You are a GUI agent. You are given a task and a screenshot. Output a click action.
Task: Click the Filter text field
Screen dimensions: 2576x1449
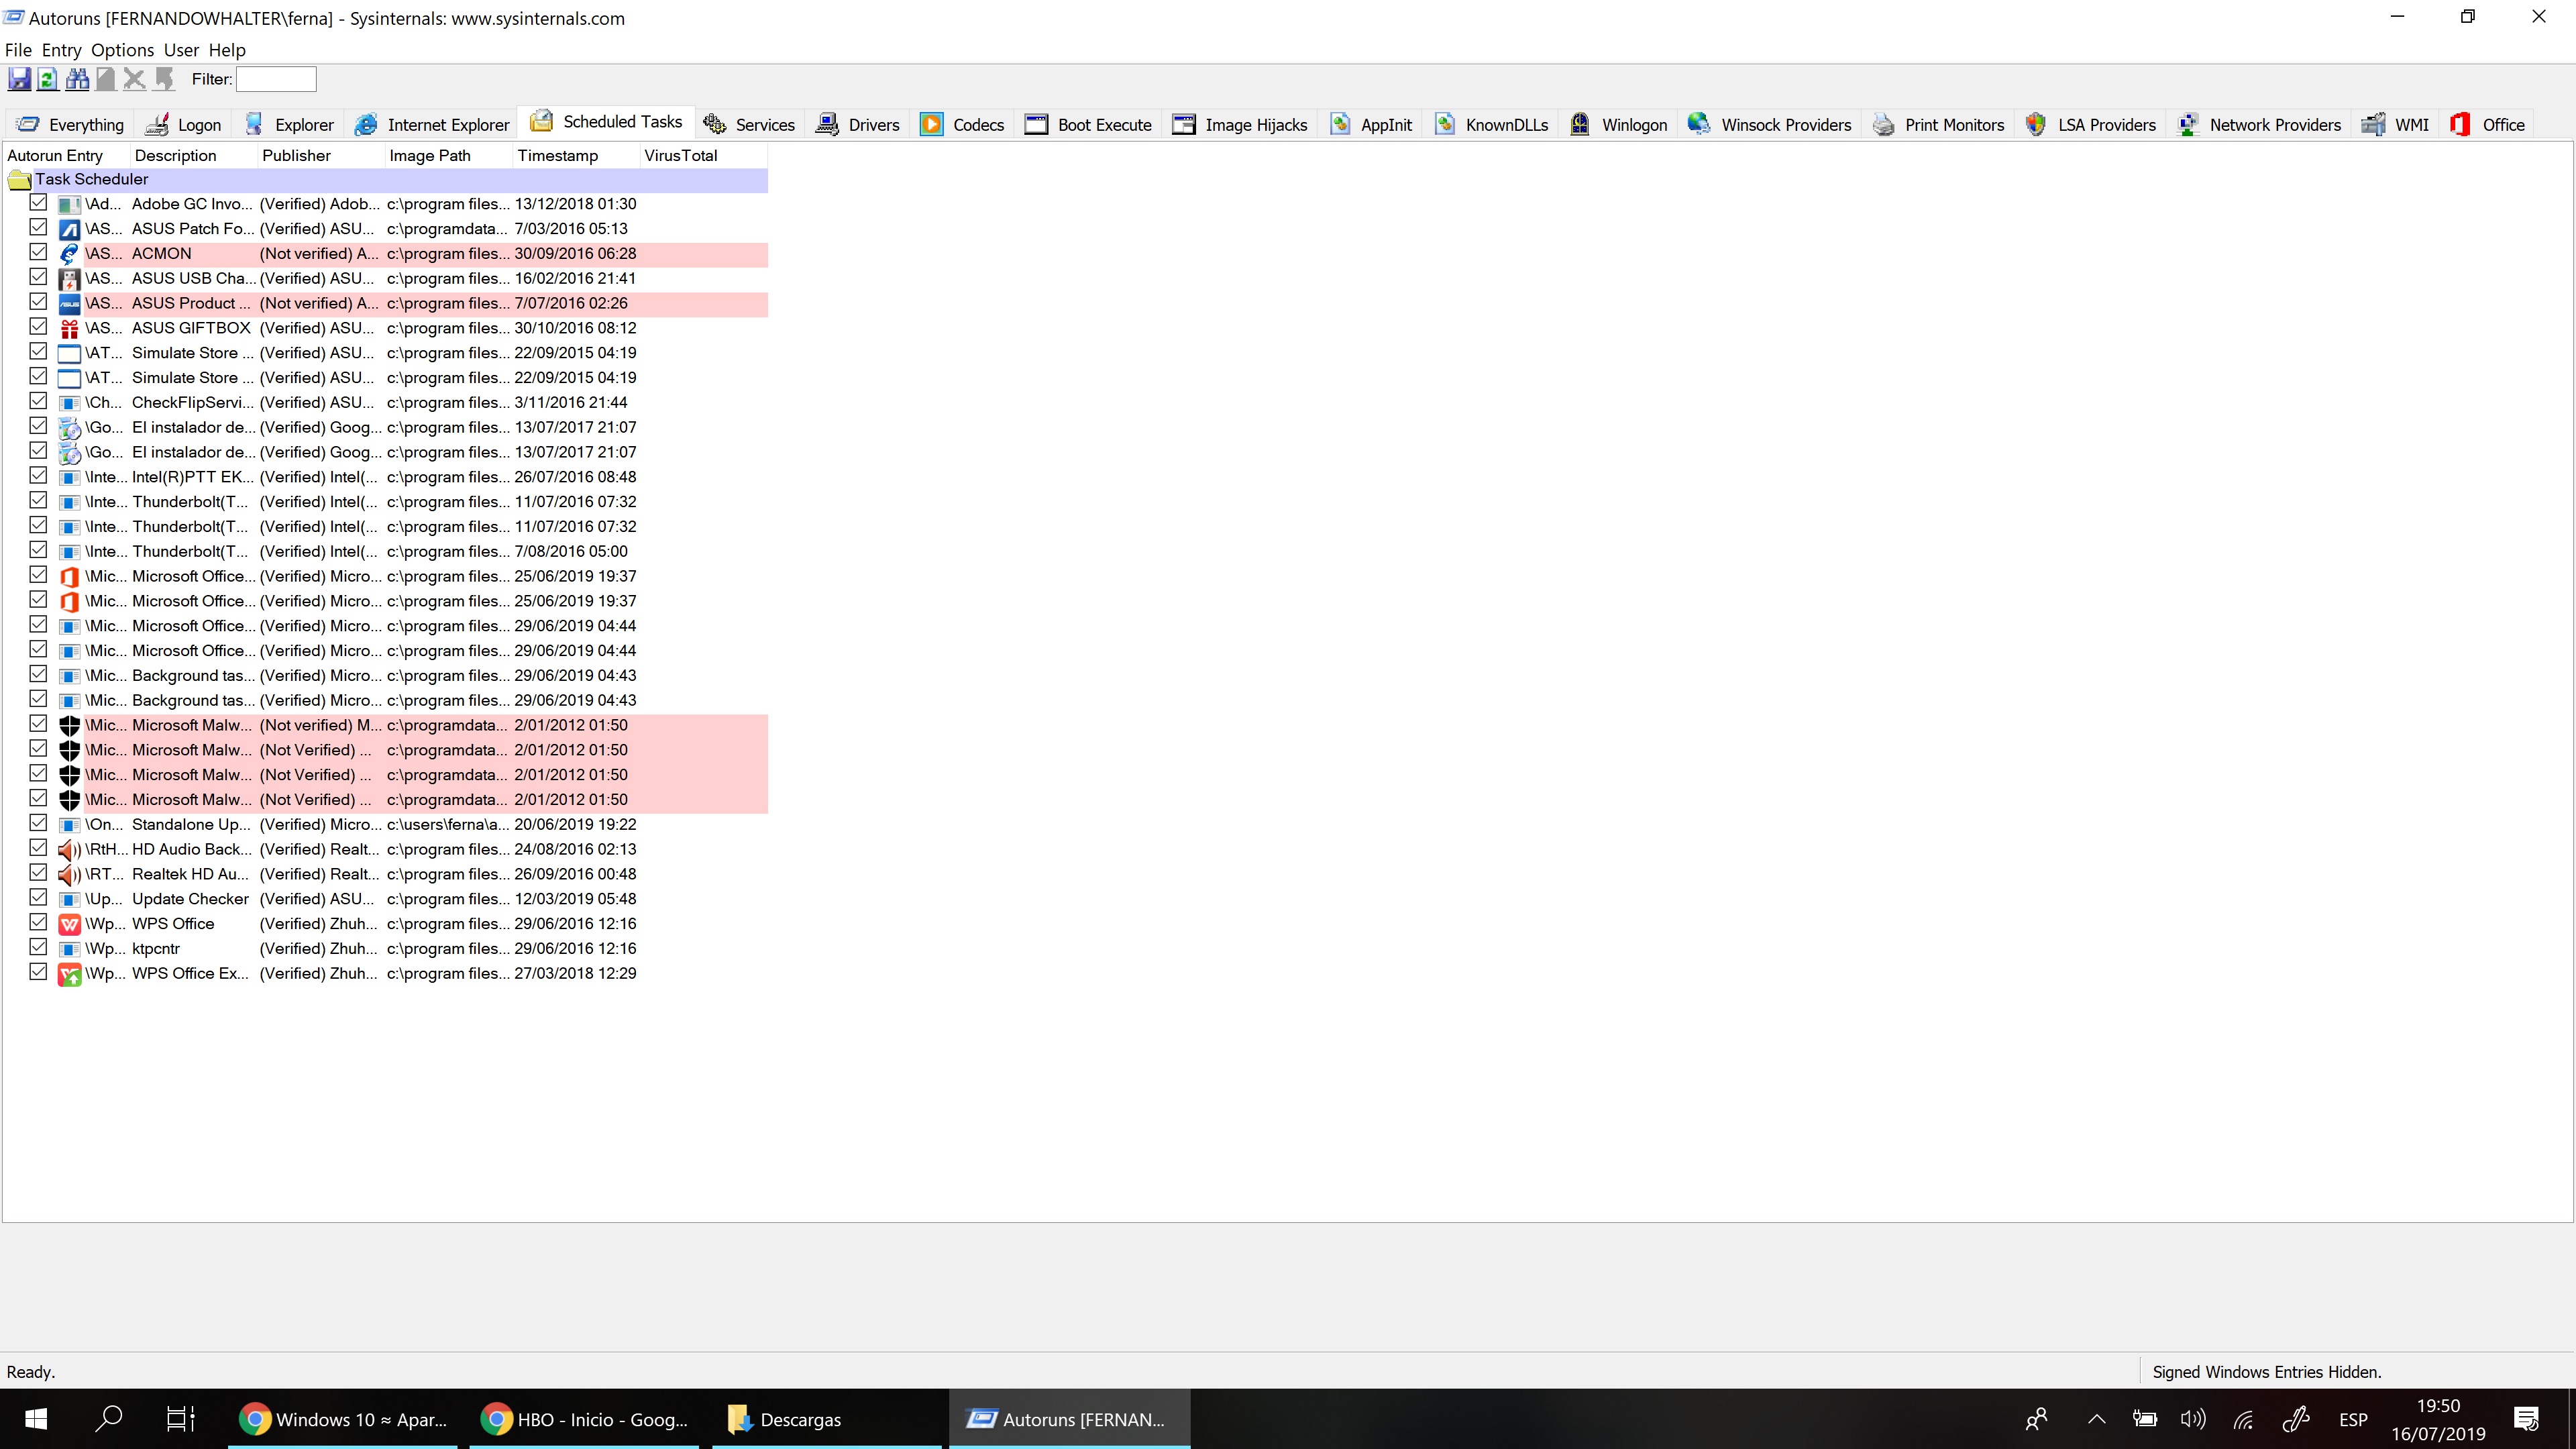pos(276,79)
